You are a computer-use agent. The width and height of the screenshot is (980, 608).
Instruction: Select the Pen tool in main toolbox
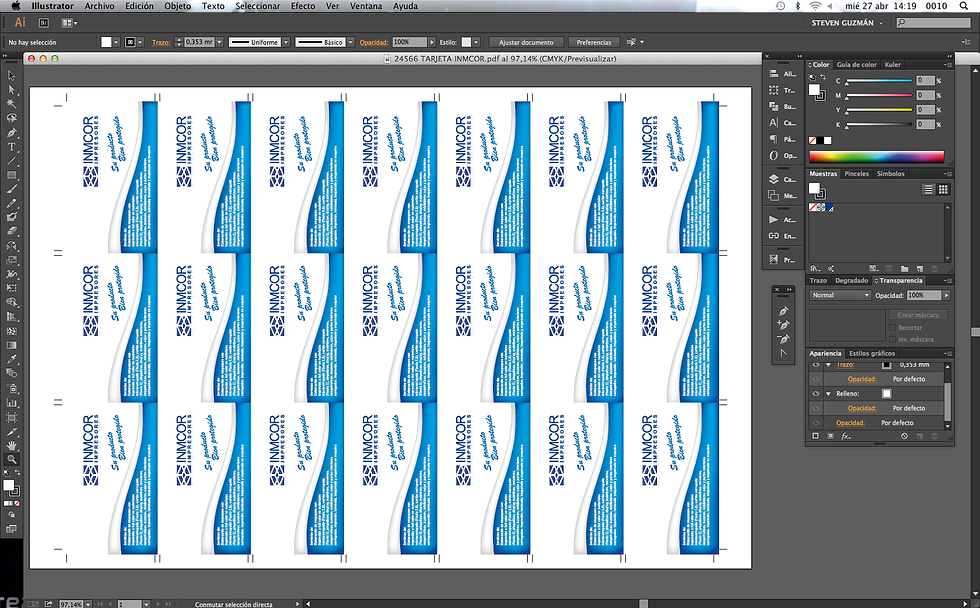click(11, 133)
